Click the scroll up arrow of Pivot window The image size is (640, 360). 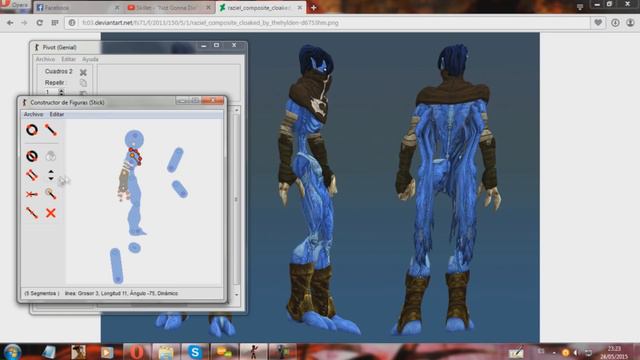(236, 110)
